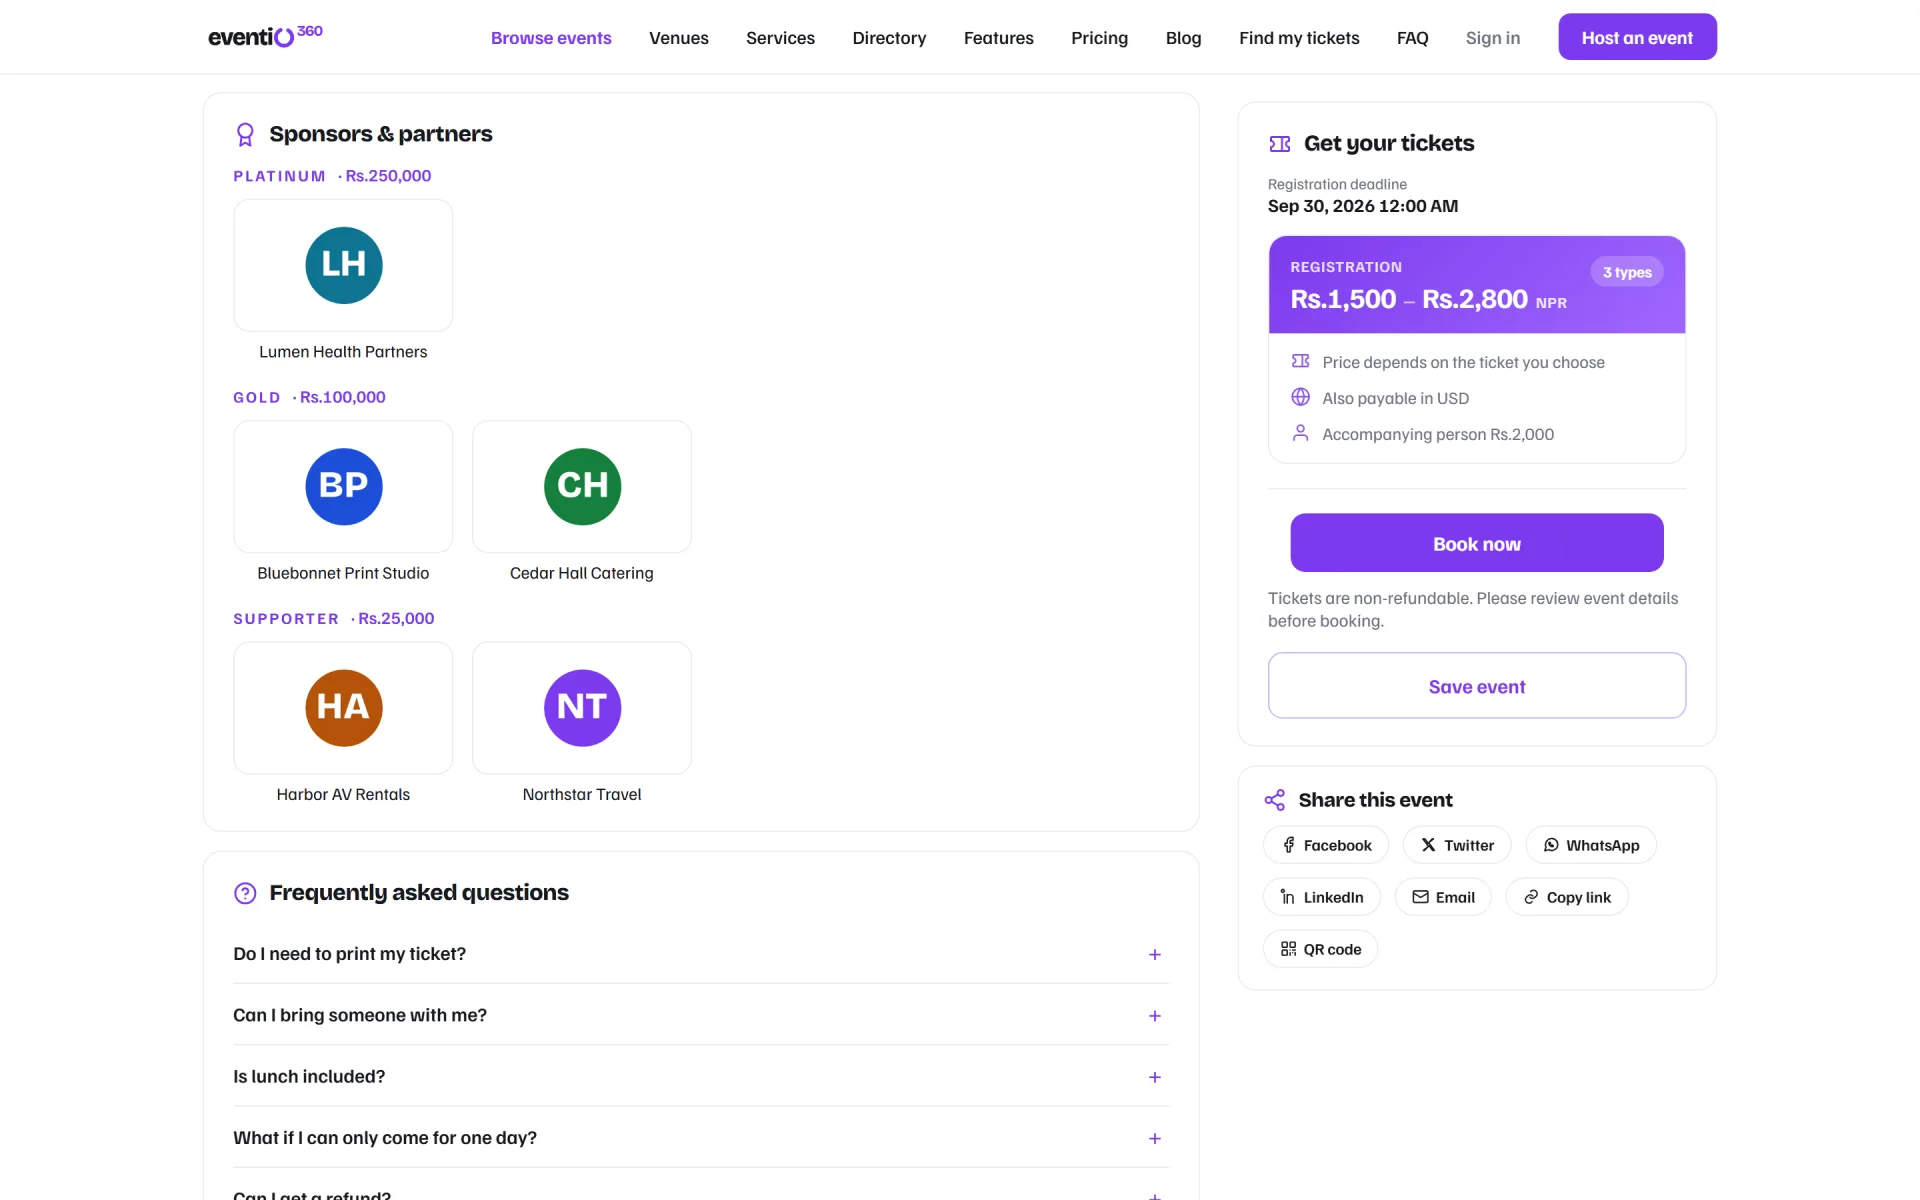Click the Gold Rs.100,000 tier label

point(309,397)
